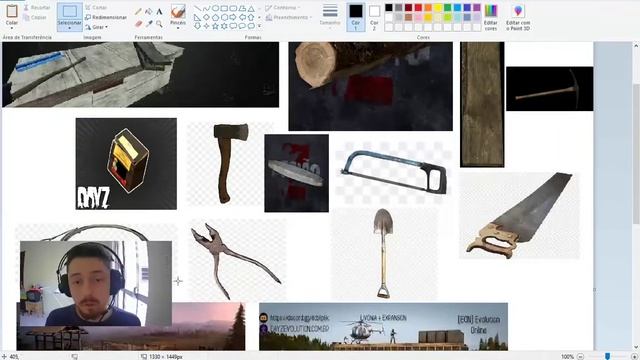The image size is (640, 360).
Task: Choose the Oval callout shape
Action: click(x=242, y=26)
